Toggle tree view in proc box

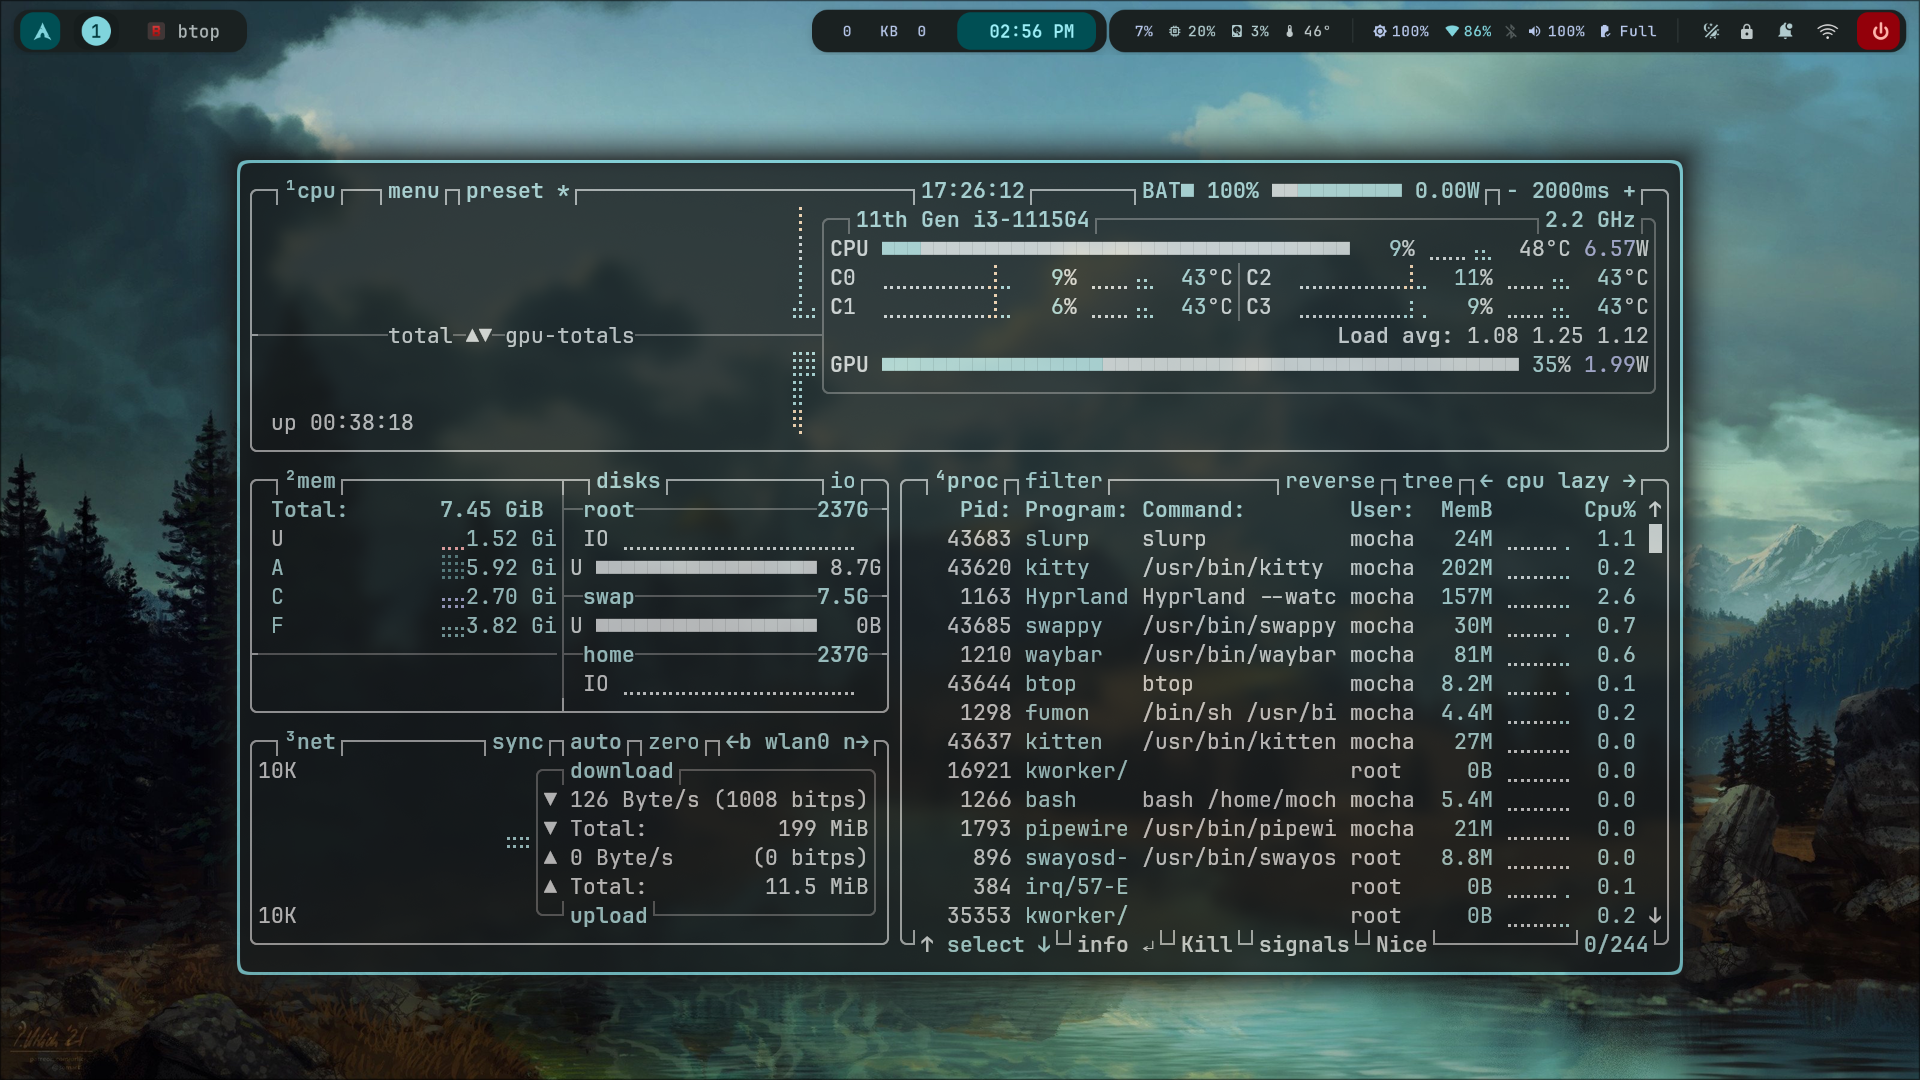click(1427, 481)
